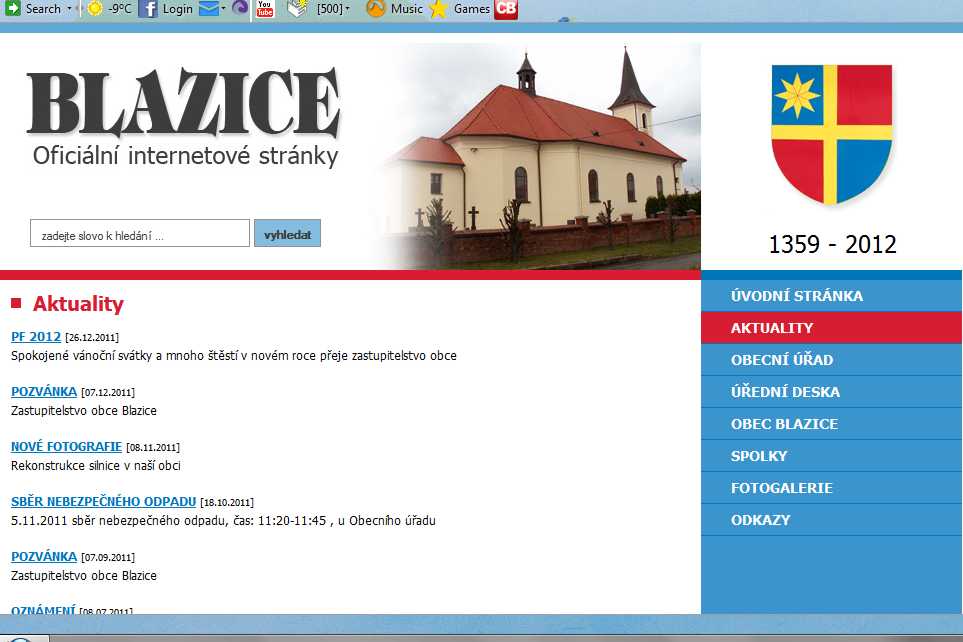Open the PF 2012 news link
The height and width of the screenshot is (642, 963).
click(x=36, y=337)
